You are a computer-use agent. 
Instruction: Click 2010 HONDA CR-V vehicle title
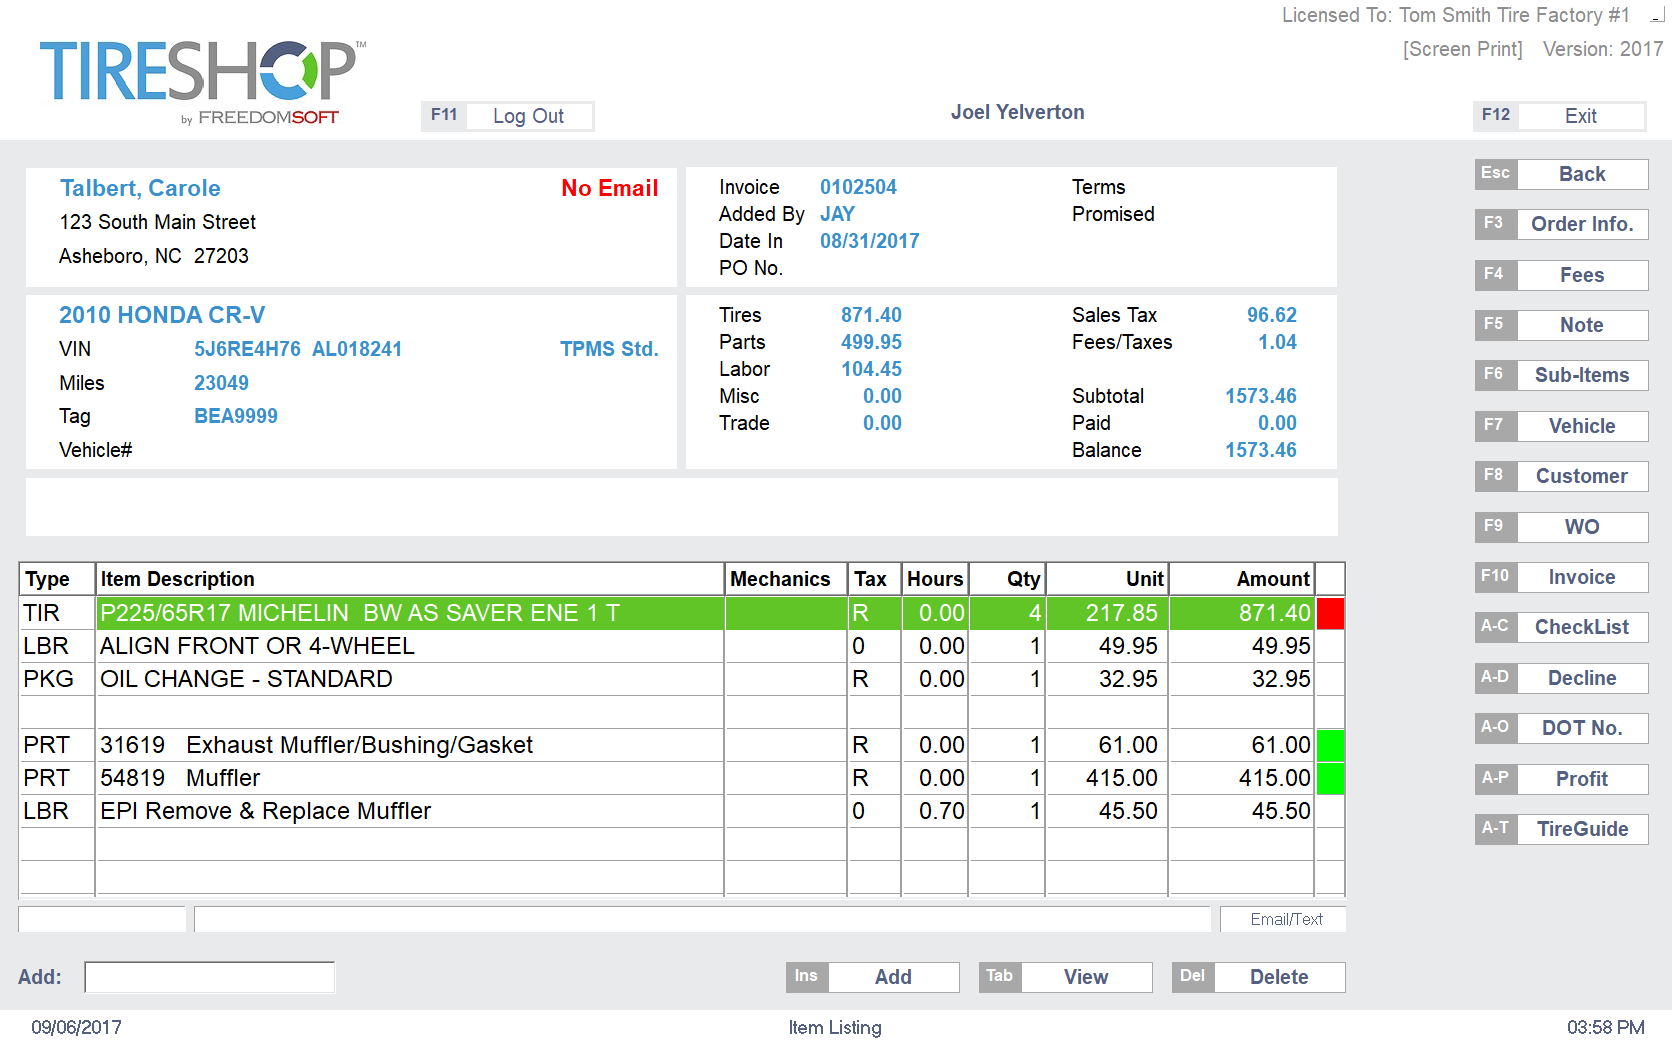pos(162,315)
